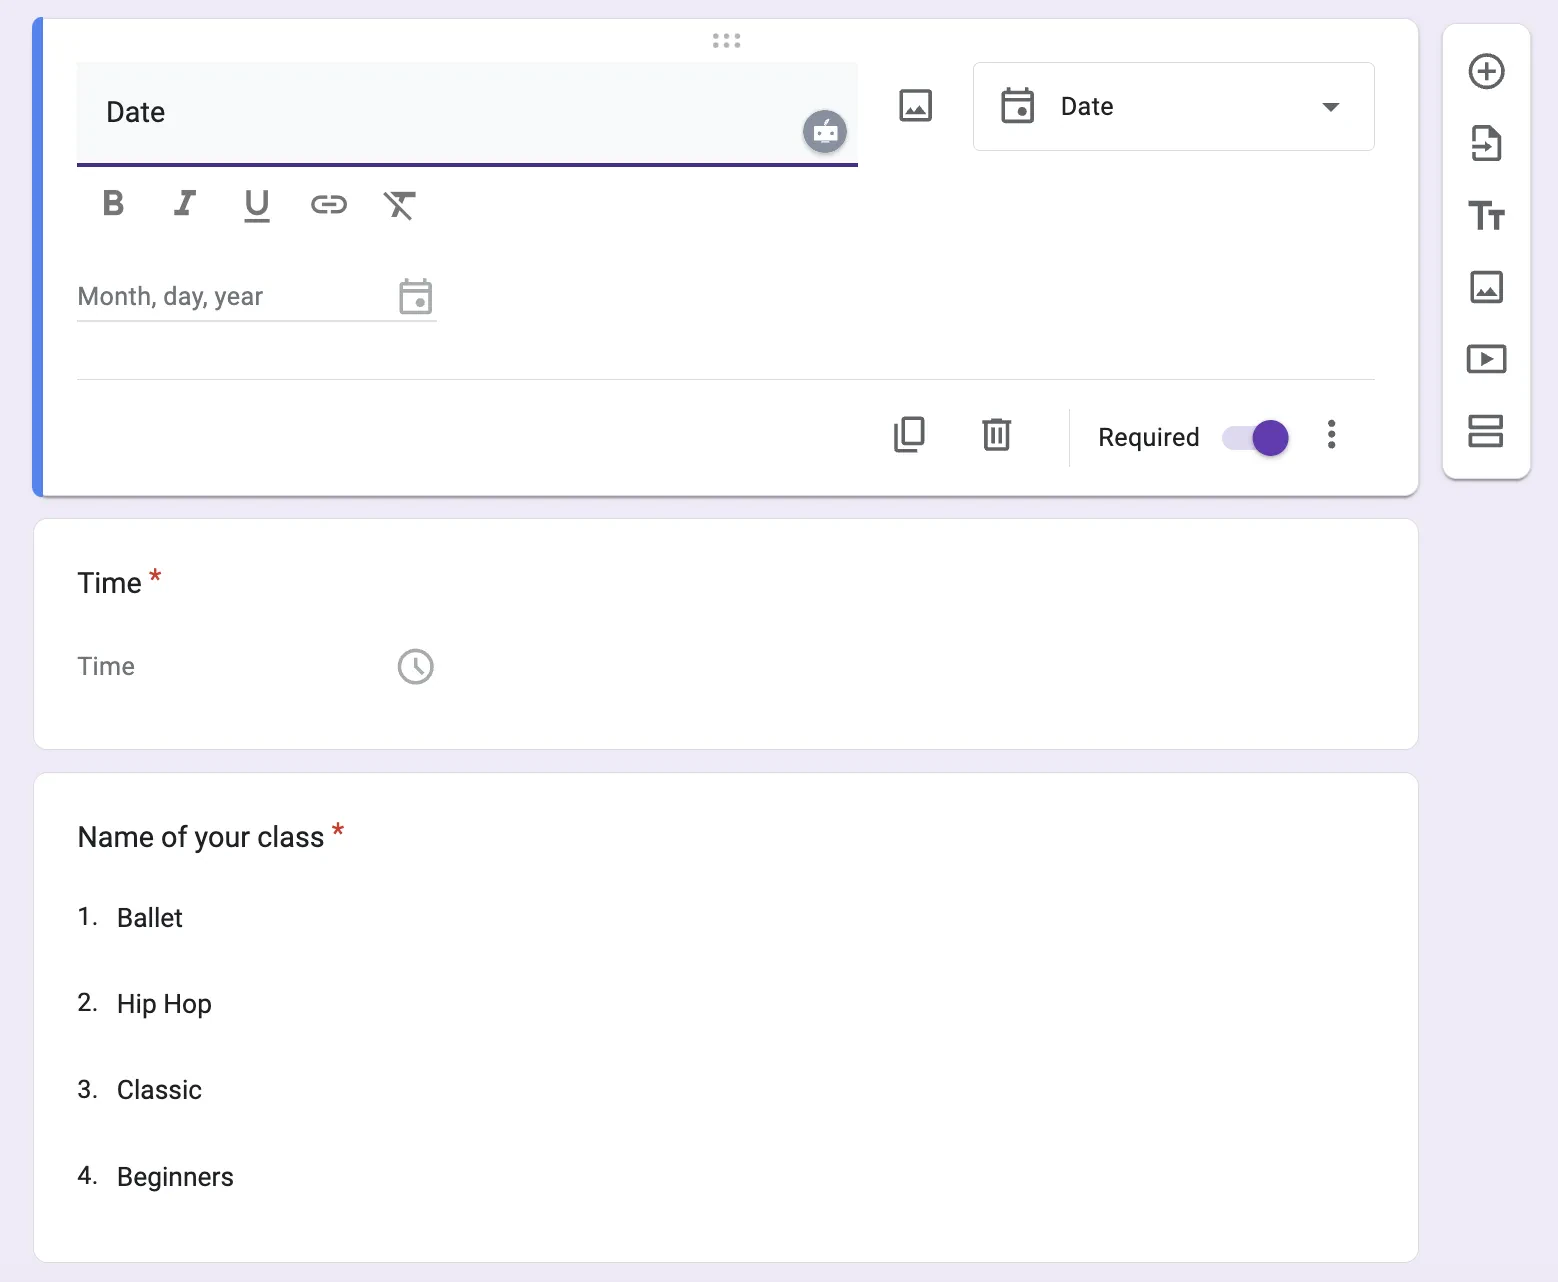Delete the Date question
The height and width of the screenshot is (1282, 1558).
point(996,435)
